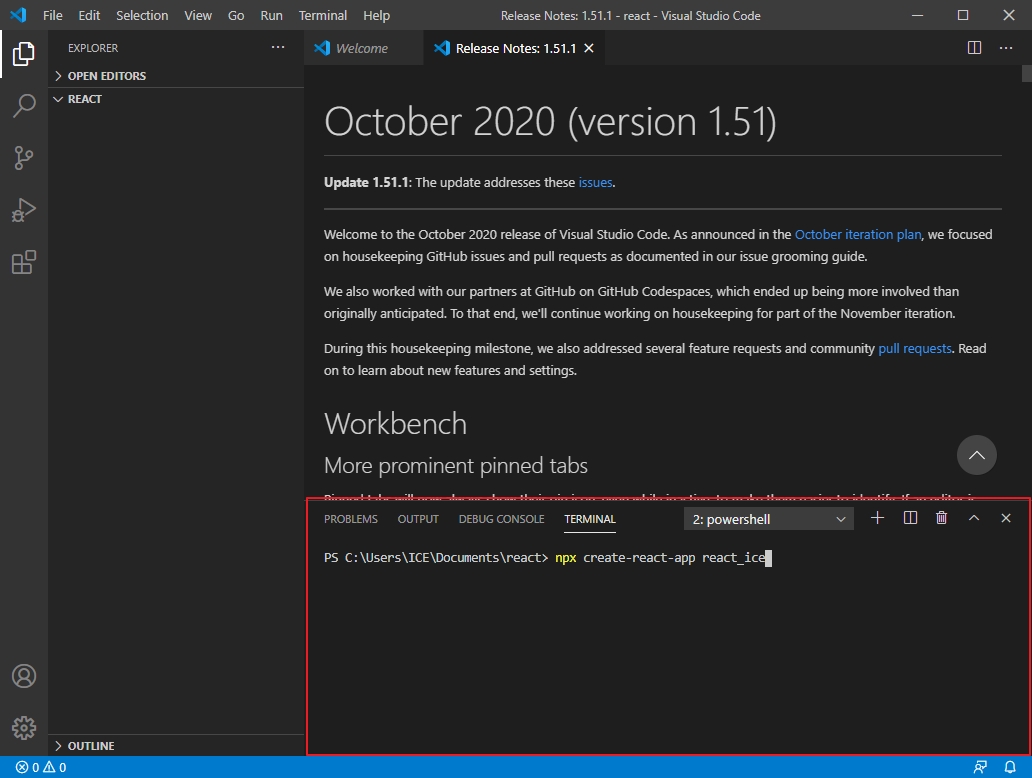Image resolution: width=1032 pixels, height=778 pixels.
Task: Open the Accounts menu icon
Action: click(24, 676)
